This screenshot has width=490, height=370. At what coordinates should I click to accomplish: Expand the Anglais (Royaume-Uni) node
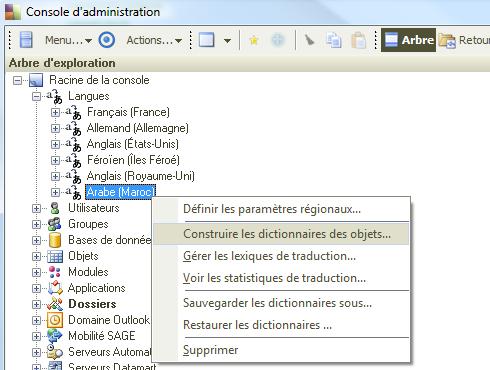tap(55, 176)
